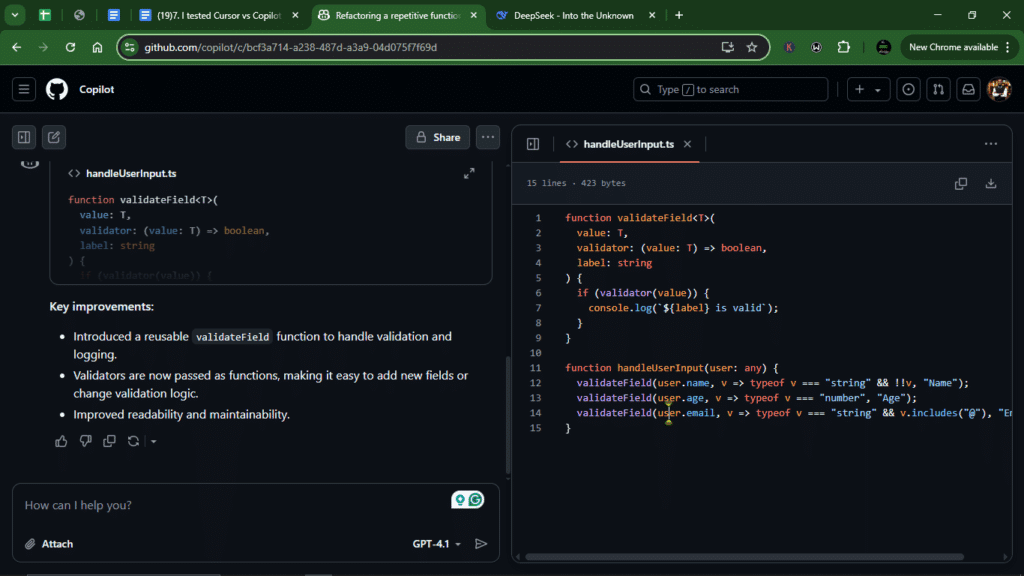
Task: Open the pull requests icon
Action: tap(938, 89)
